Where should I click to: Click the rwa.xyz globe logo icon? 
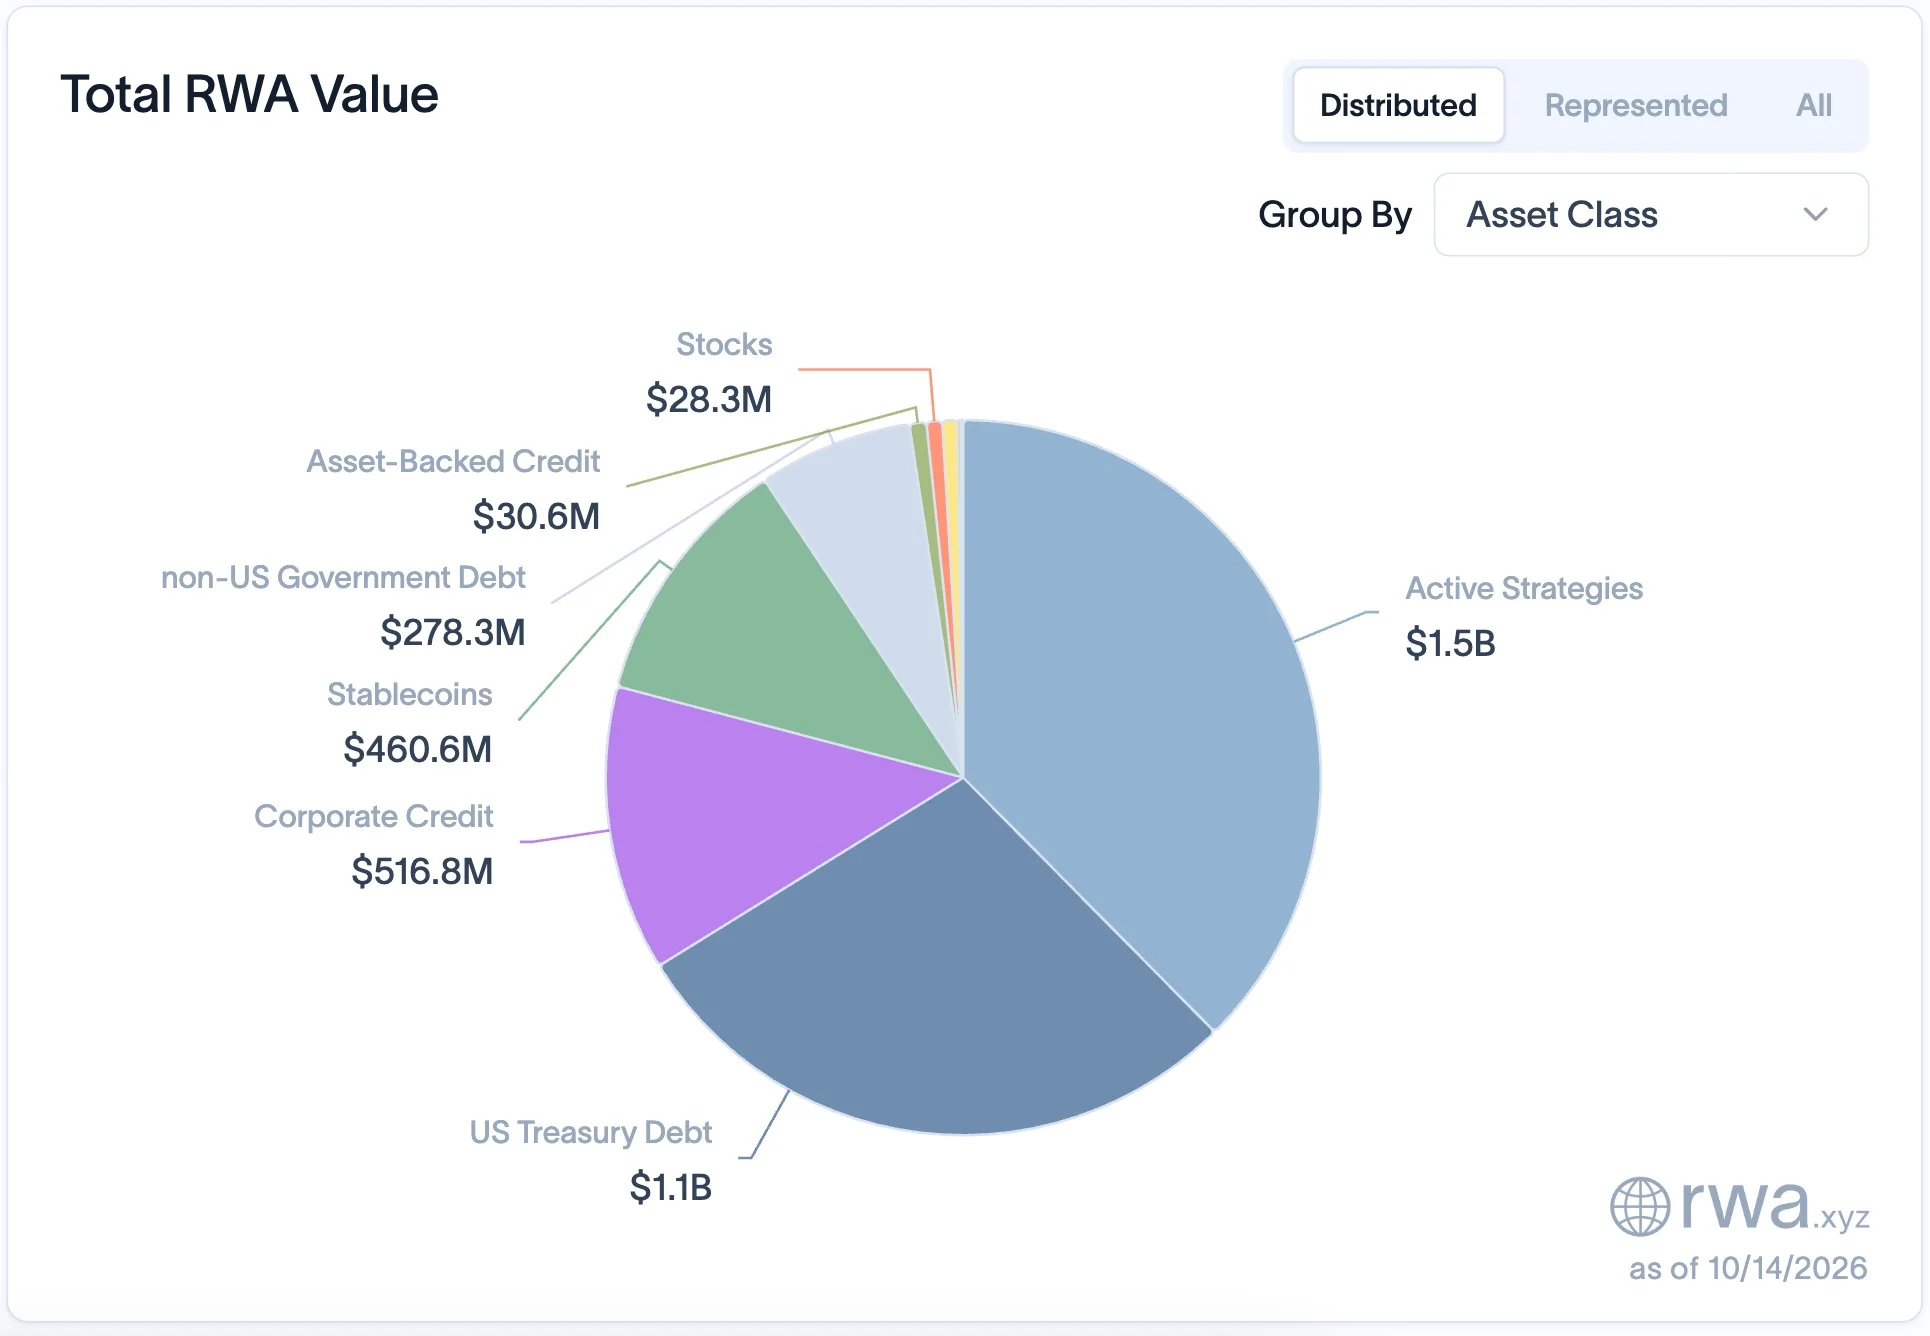point(1640,1206)
